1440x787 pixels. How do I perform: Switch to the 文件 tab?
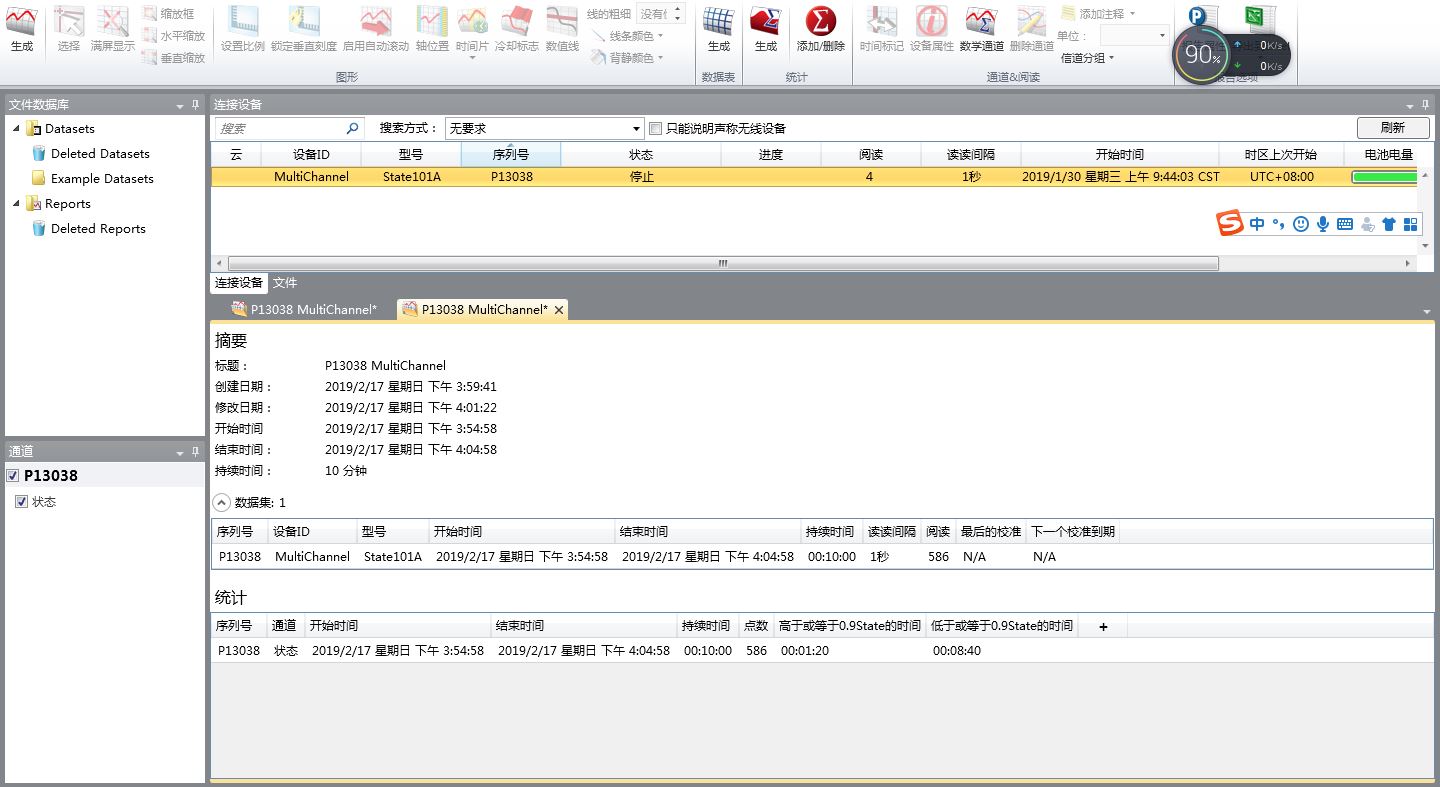point(285,283)
